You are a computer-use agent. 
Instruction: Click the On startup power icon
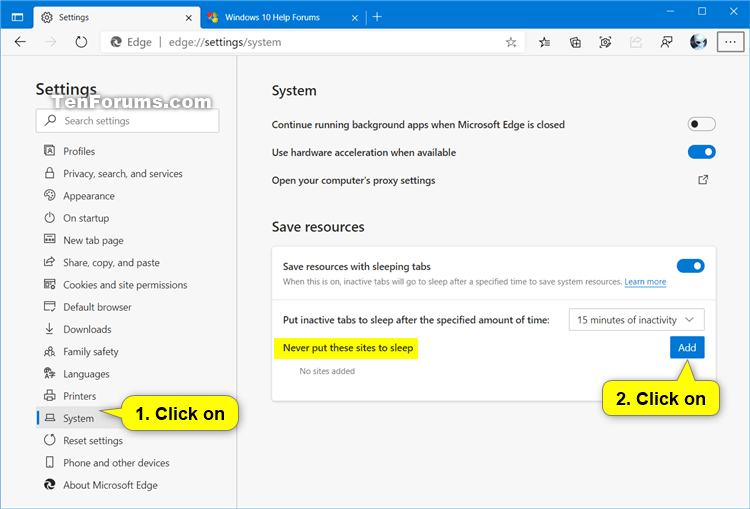coord(49,218)
